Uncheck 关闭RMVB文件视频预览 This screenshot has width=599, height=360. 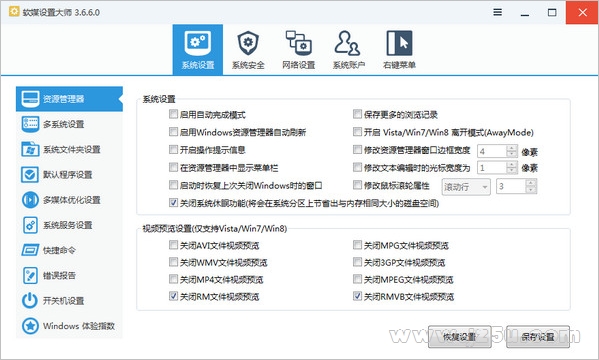coord(357,296)
